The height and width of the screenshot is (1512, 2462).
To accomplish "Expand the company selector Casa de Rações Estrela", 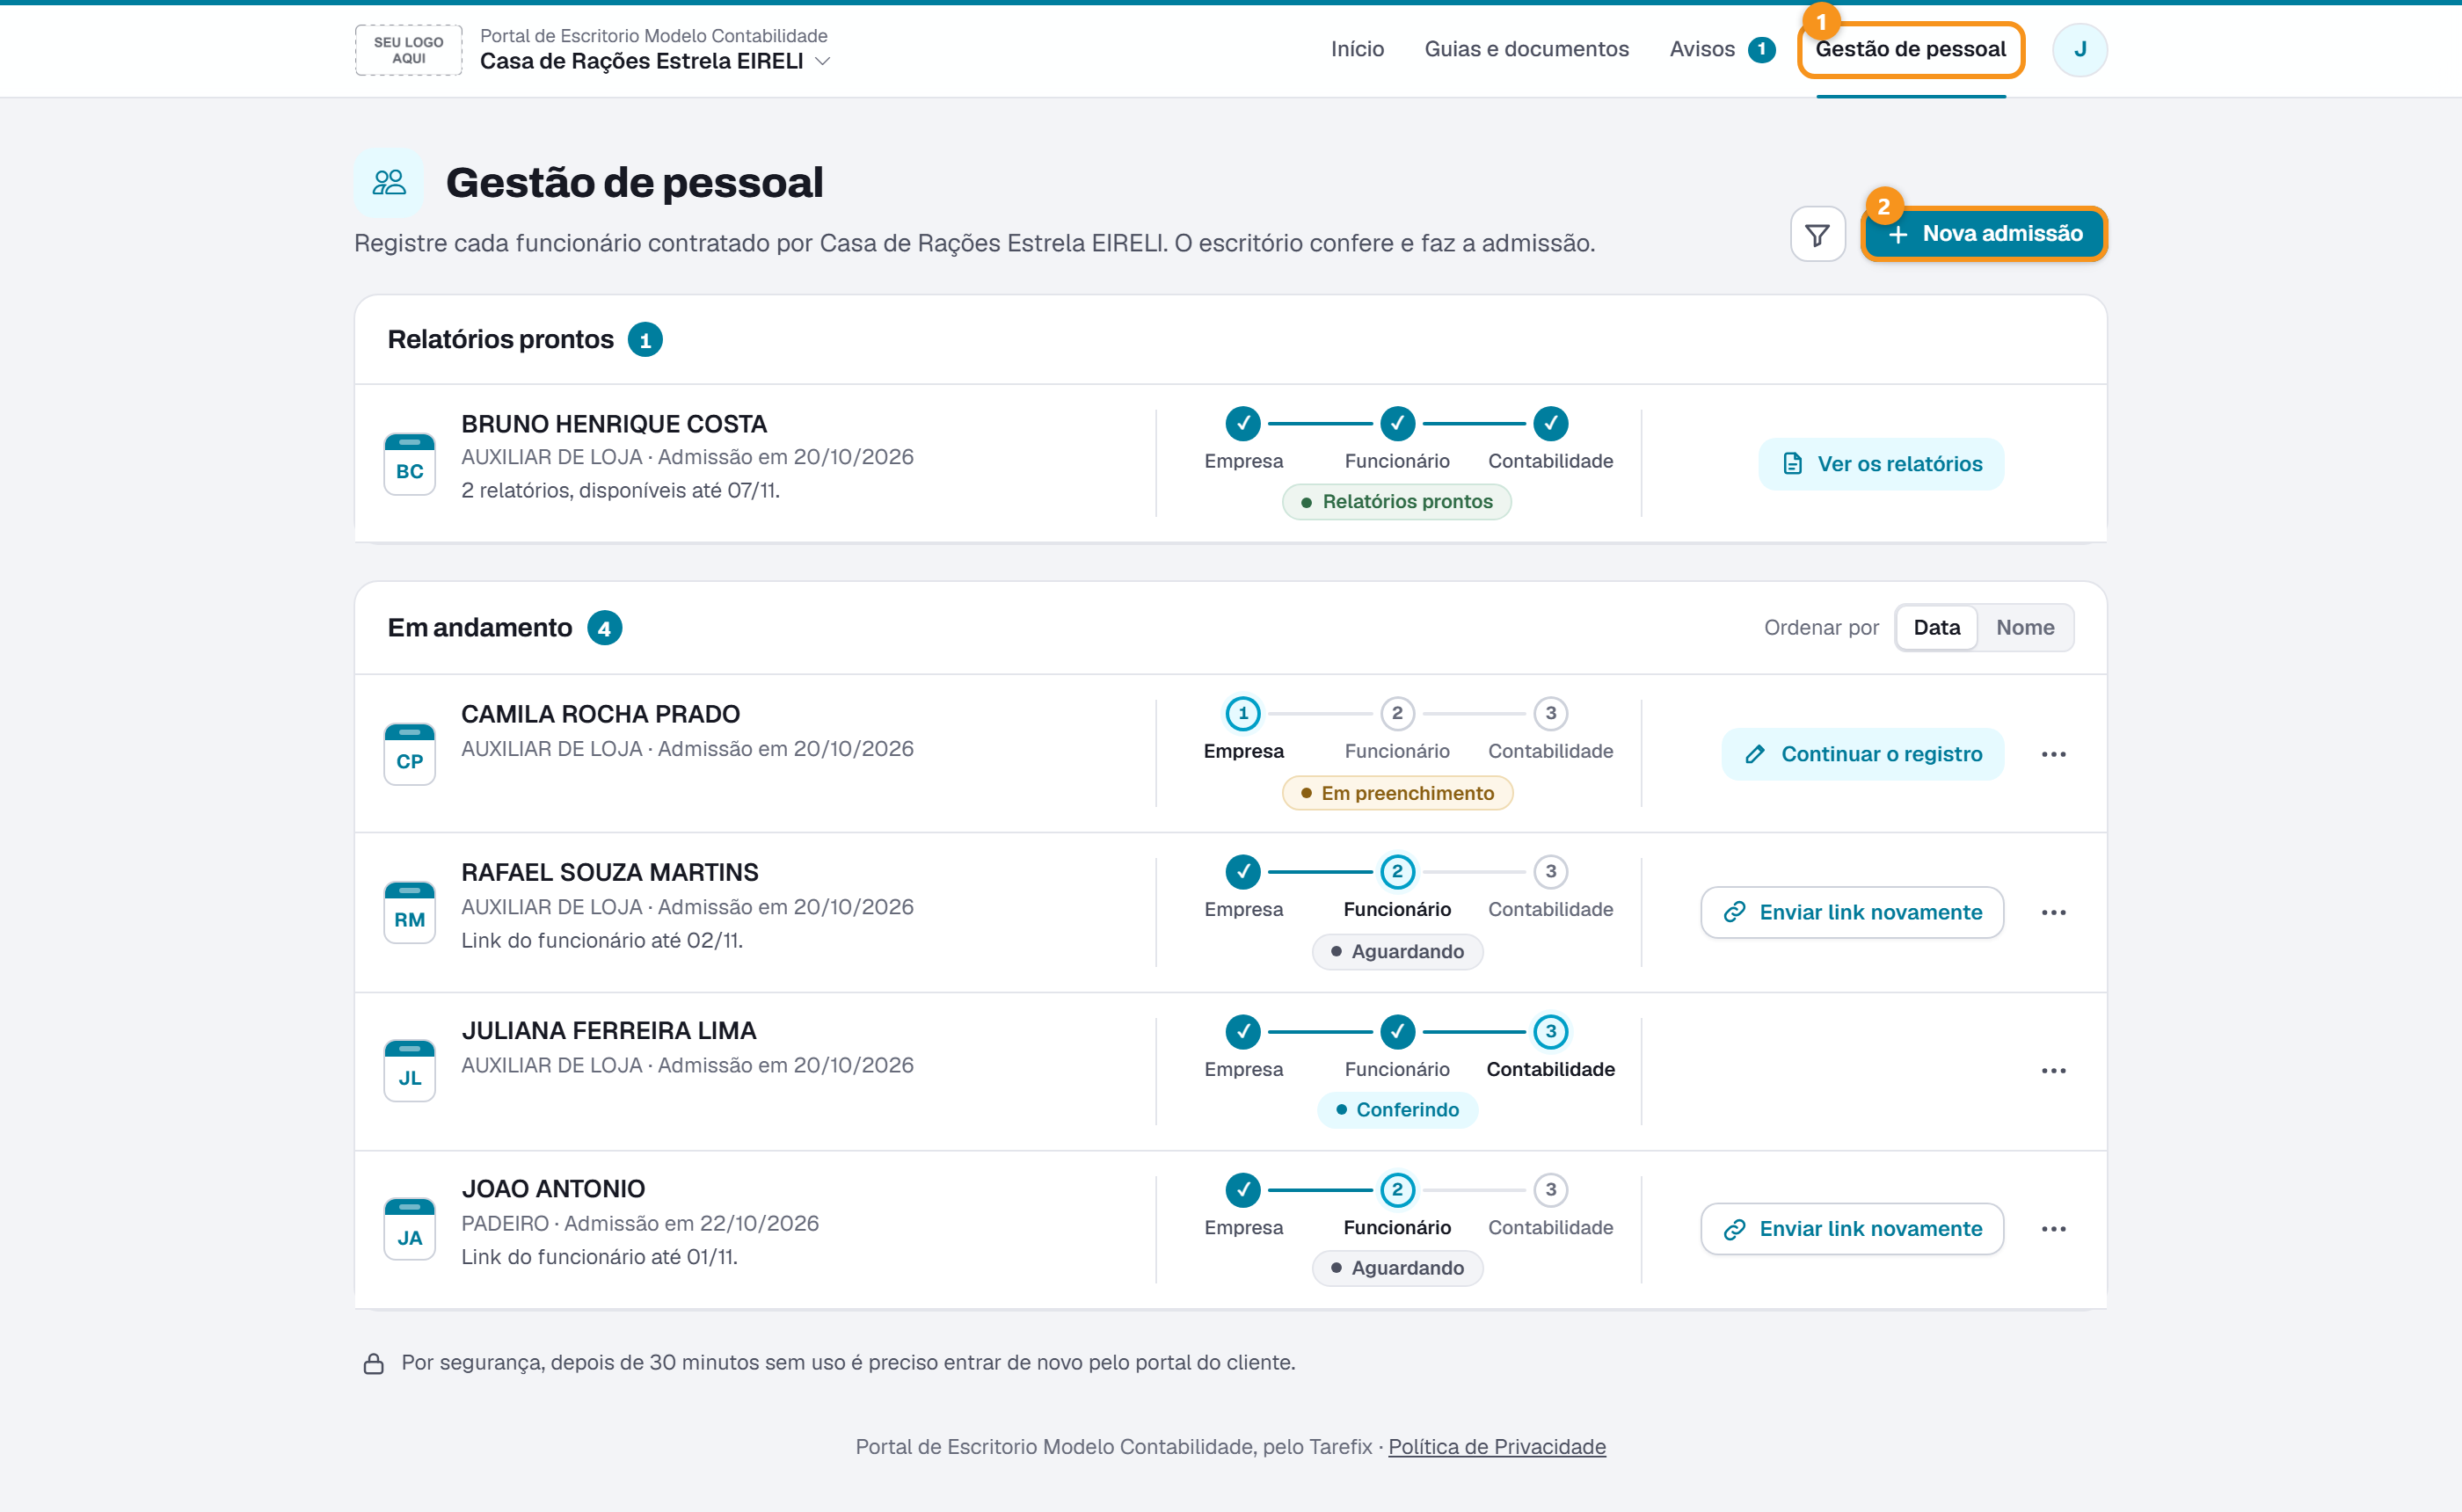I will click(655, 61).
